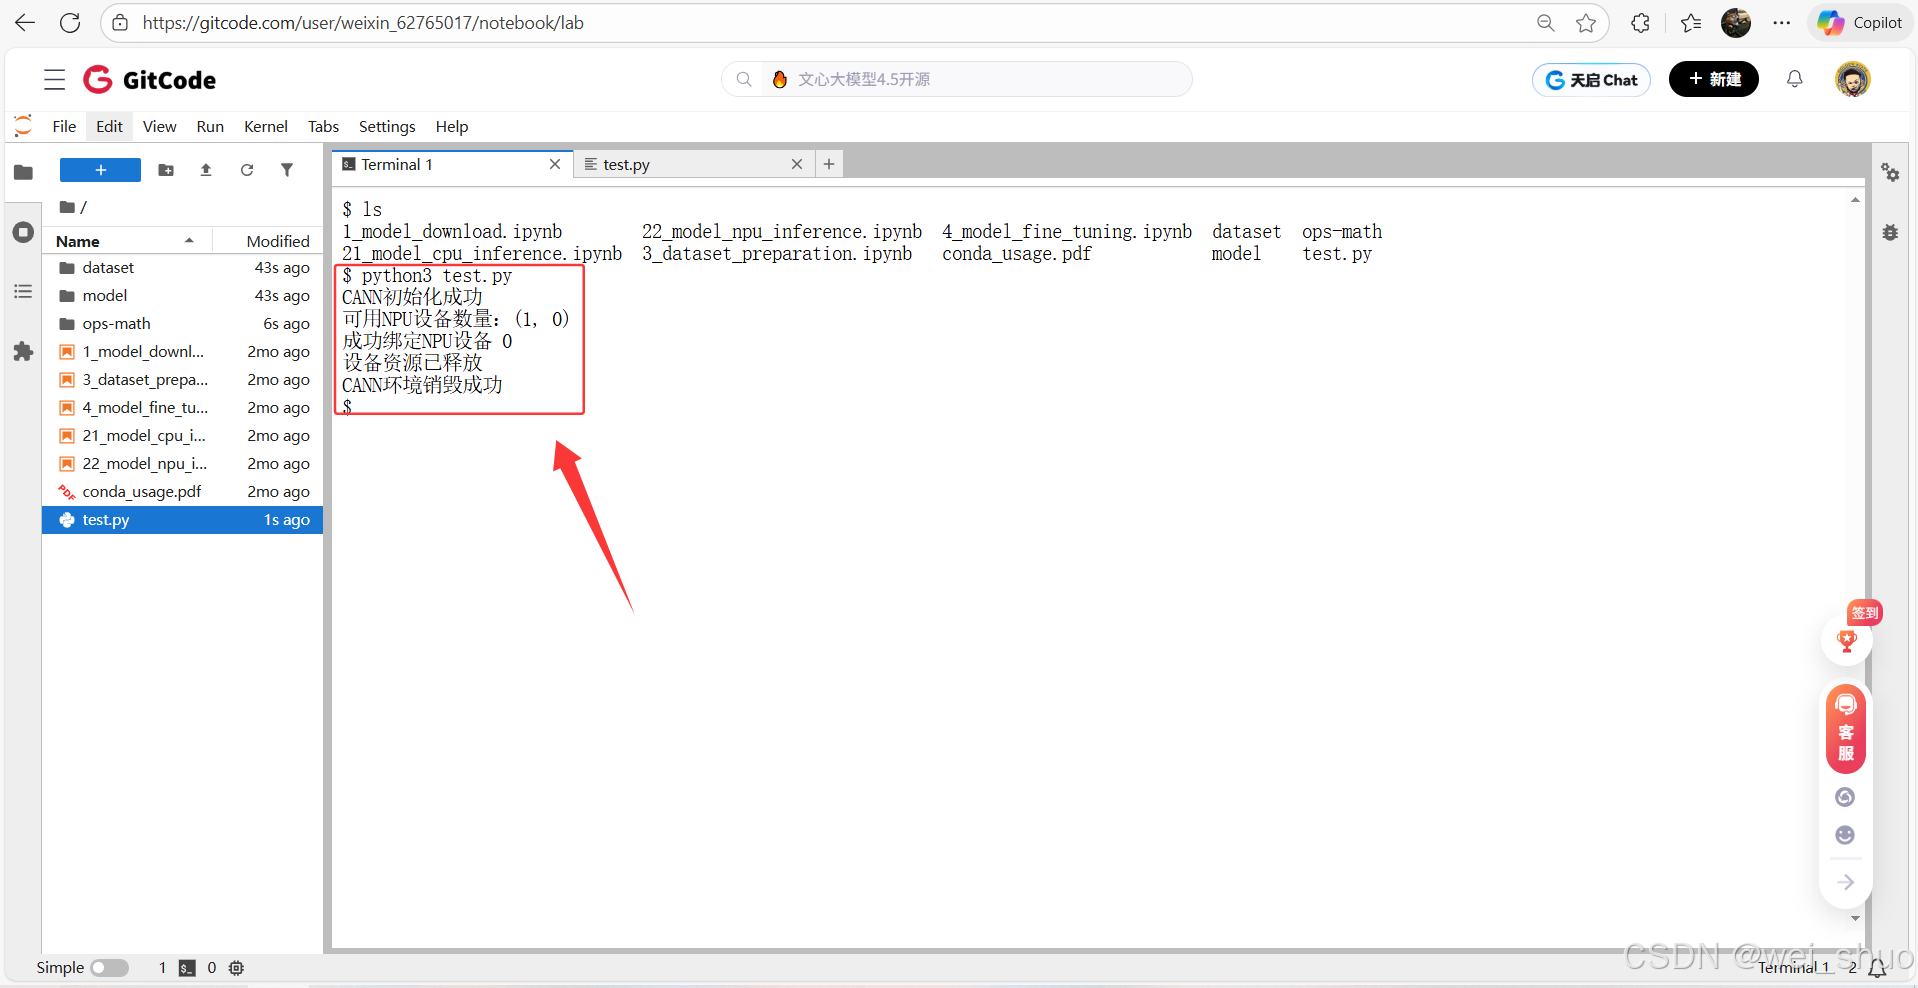
Task: Go back in the browser
Action: [25, 22]
